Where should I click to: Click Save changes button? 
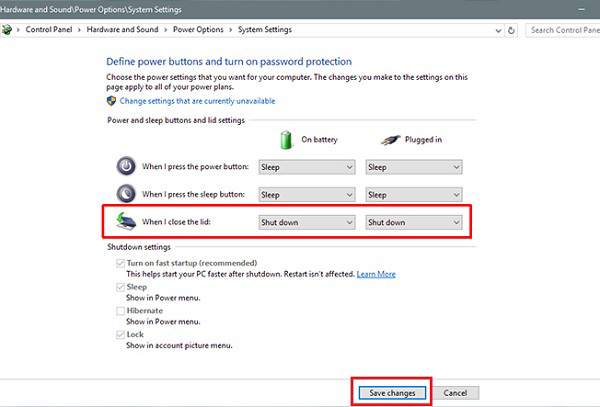(392, 393)
